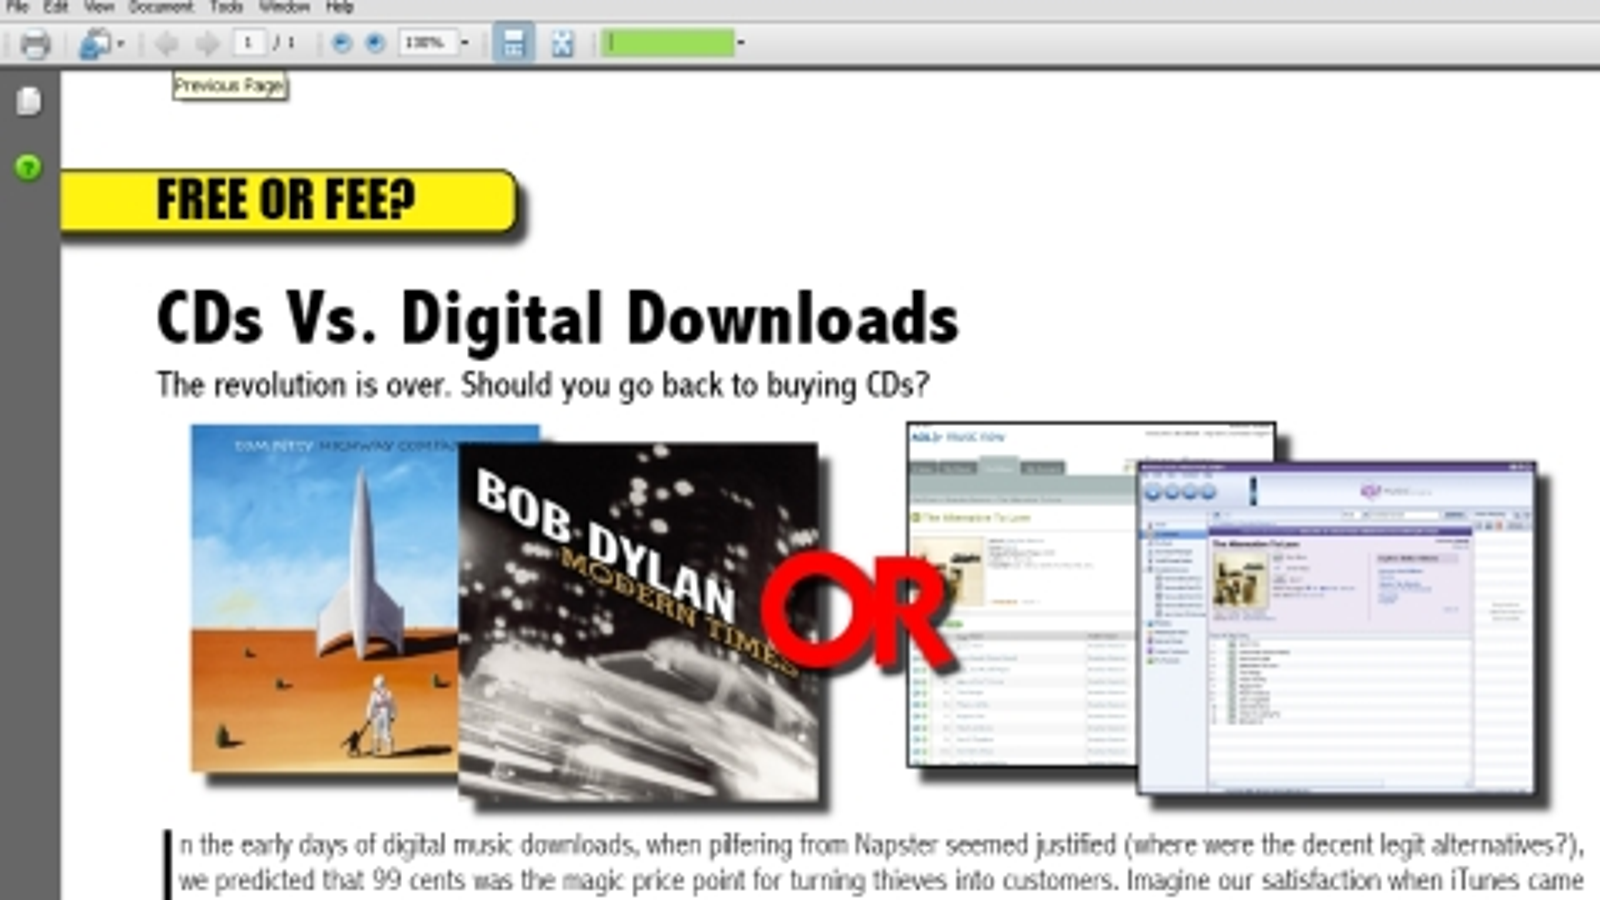Click the purple music store screenshot
The image size is (1600, 900).
point(1337,628)
